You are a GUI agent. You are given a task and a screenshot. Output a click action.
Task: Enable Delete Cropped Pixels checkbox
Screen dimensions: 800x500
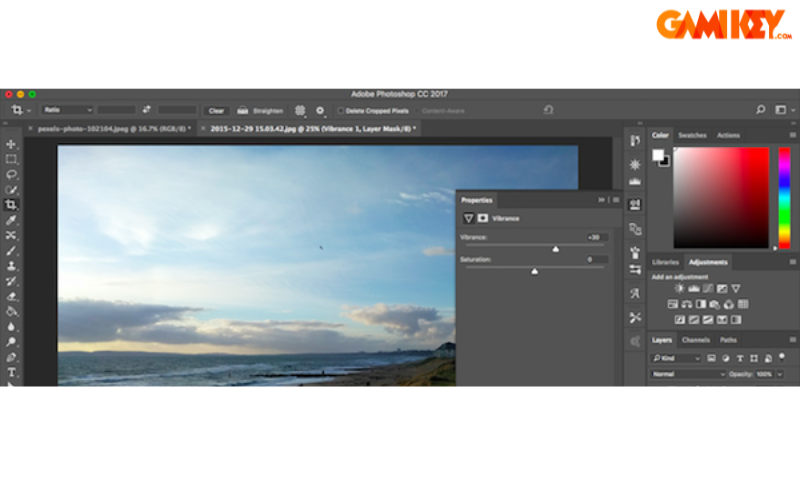click(340, 111)
